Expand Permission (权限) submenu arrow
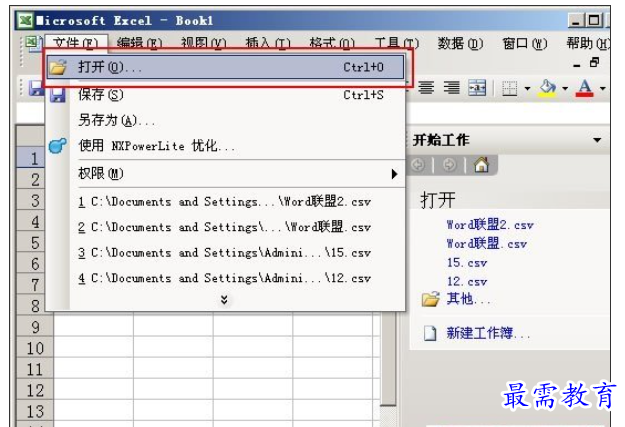This screenshot has height=427, width=625. click(x=394, y=174)
